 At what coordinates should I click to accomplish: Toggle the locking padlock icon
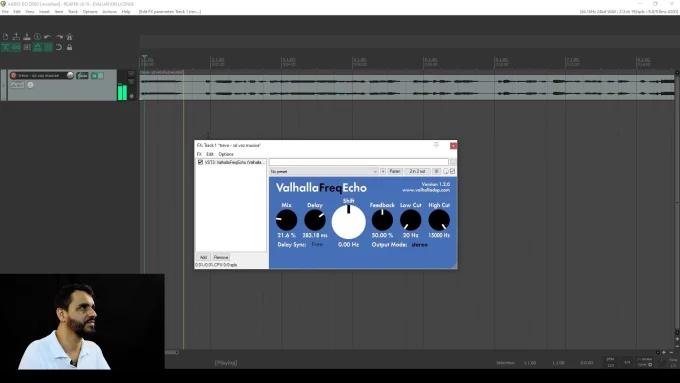pos(69,47)
